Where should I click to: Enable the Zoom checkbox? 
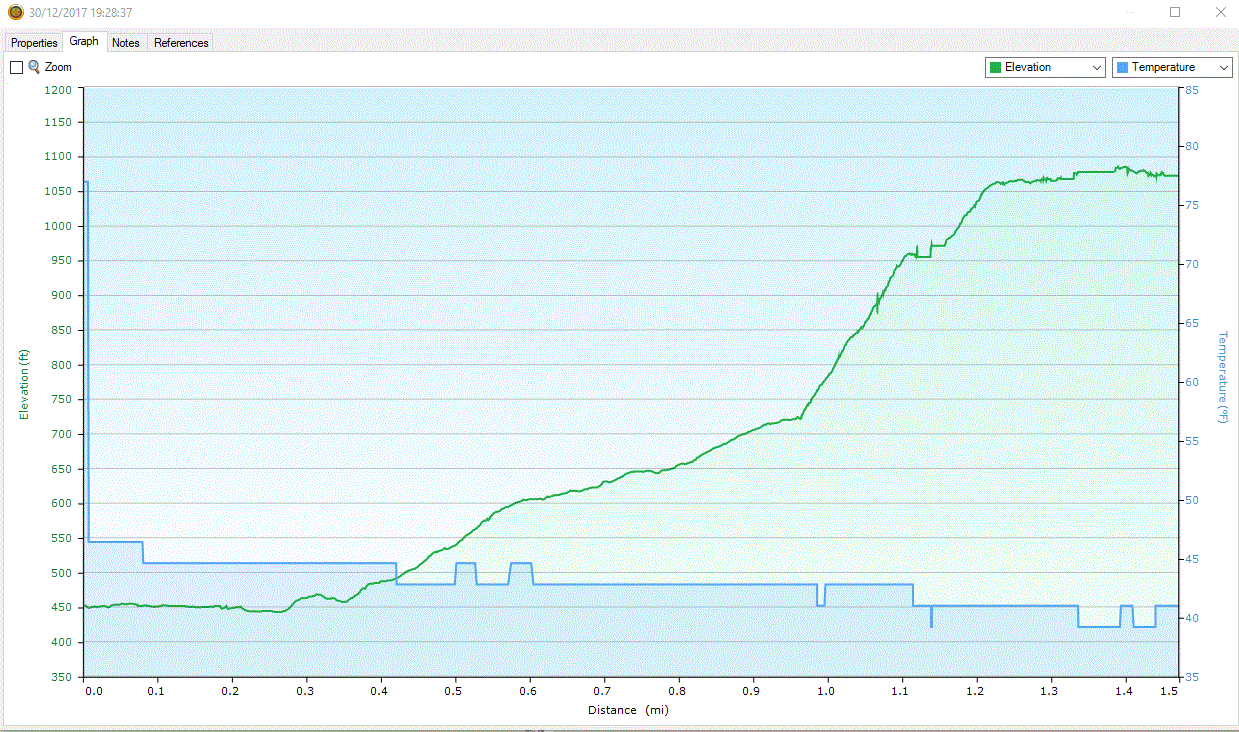pyautogui.click(x=16, y=68)
